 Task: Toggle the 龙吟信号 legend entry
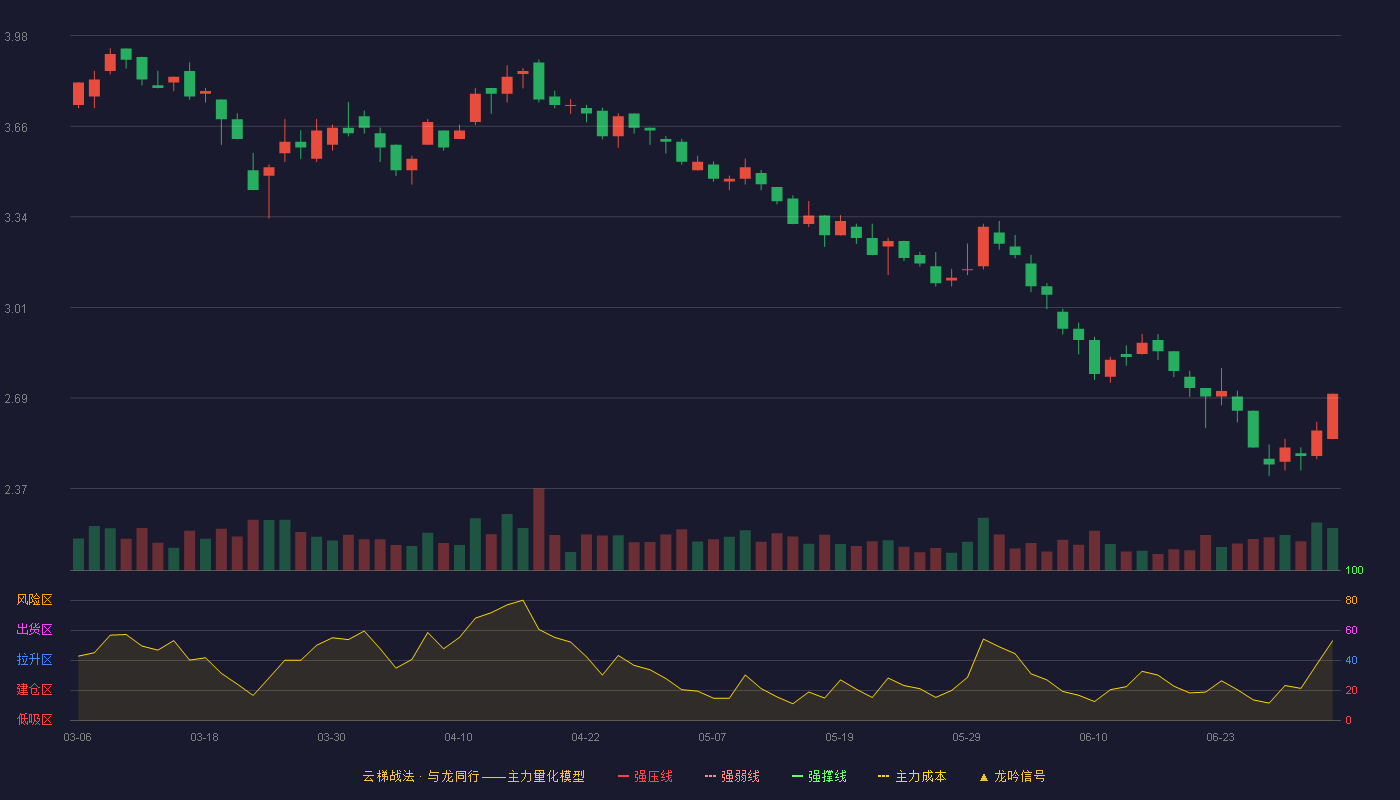tap(1012, 776)
